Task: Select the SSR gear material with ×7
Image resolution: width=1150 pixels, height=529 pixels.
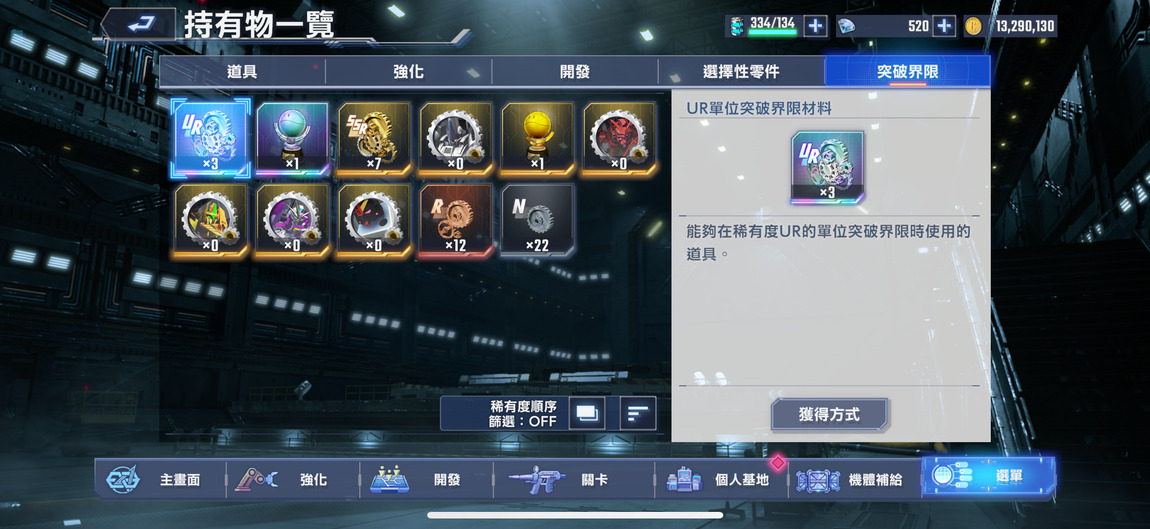Action: tap(374, 139)
